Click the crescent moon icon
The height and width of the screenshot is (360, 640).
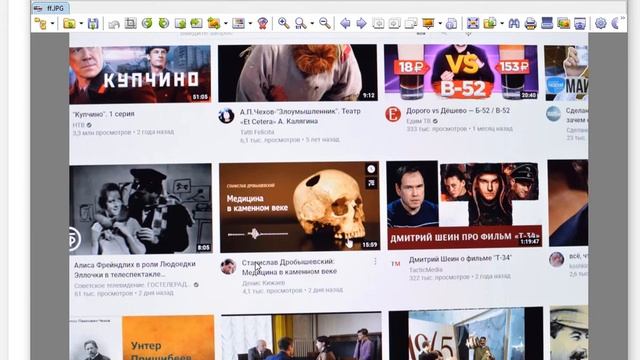click(615, 24)
